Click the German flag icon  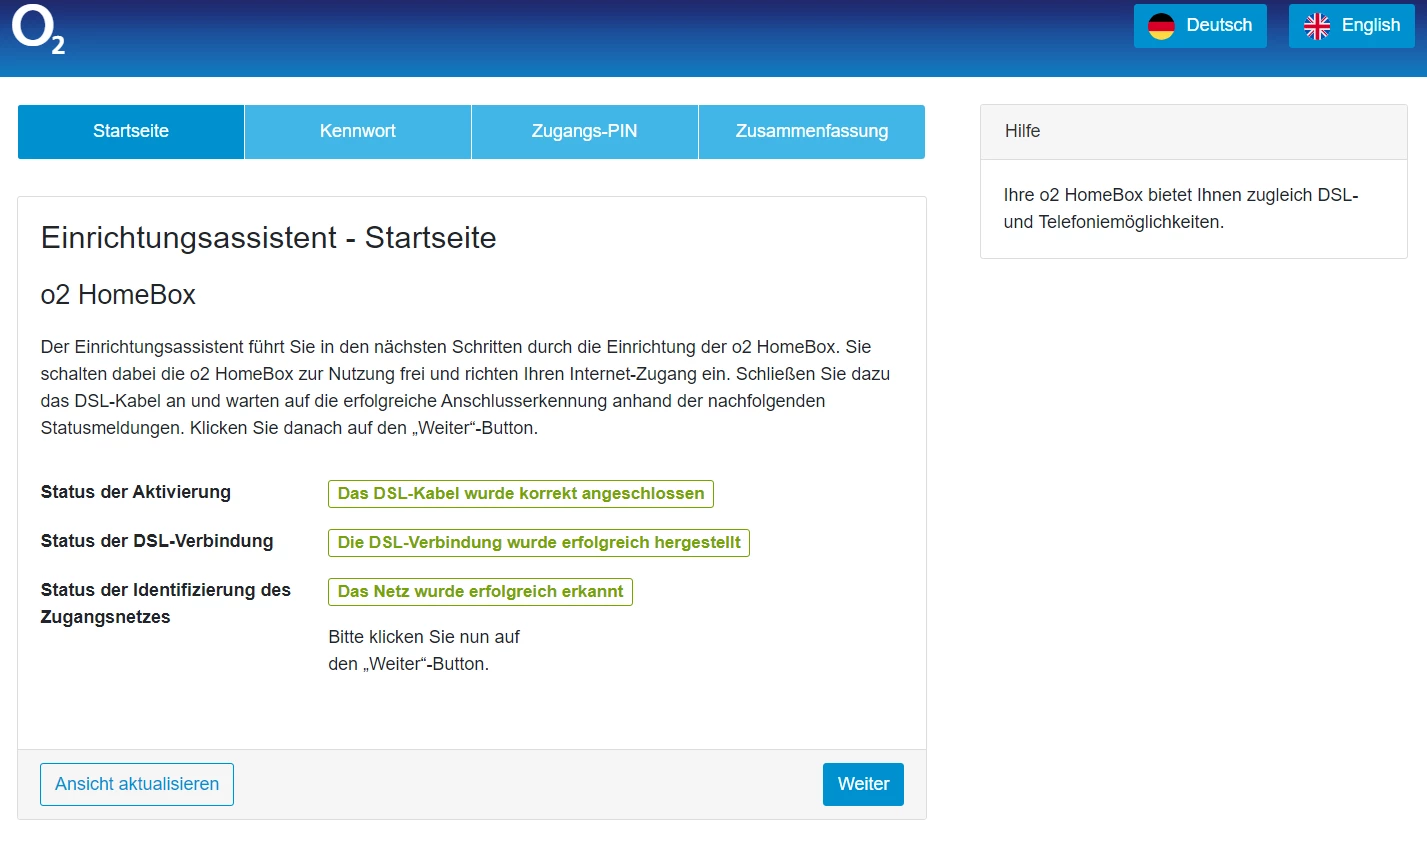[x=1161, y=26]
